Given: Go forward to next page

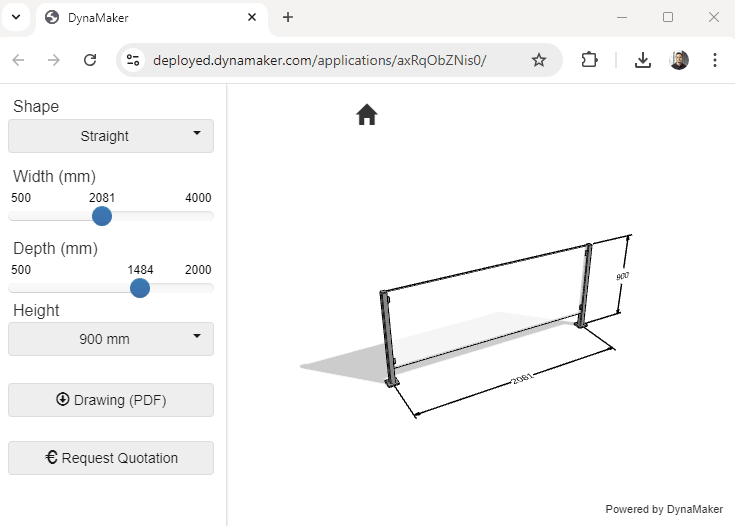Looking at the screenshot, I should pyautogui.click(x=54, y=60).
